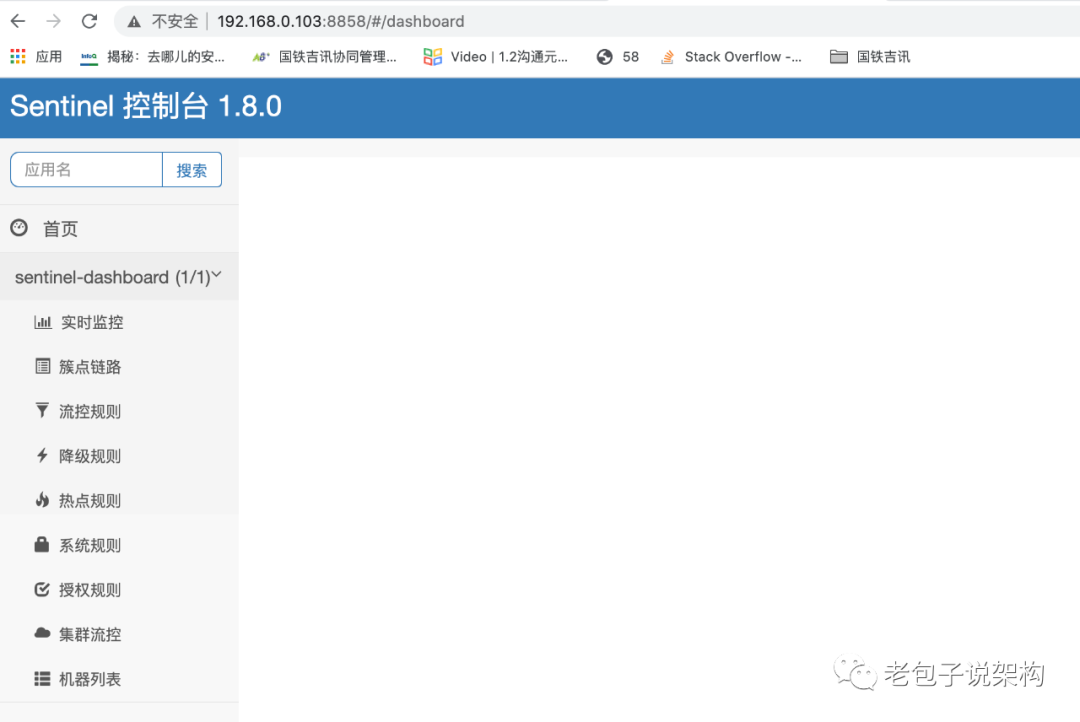1080x722 pixels.
Task: Click the lock icon beside 系统规则
Action: coord(42,544)
